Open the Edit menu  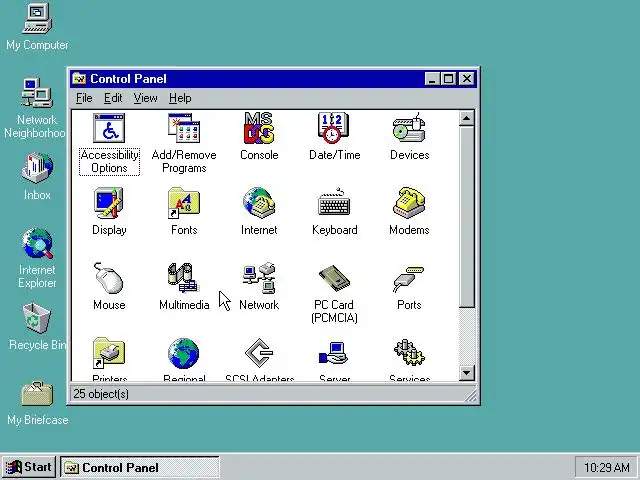(x=113, y=98)
